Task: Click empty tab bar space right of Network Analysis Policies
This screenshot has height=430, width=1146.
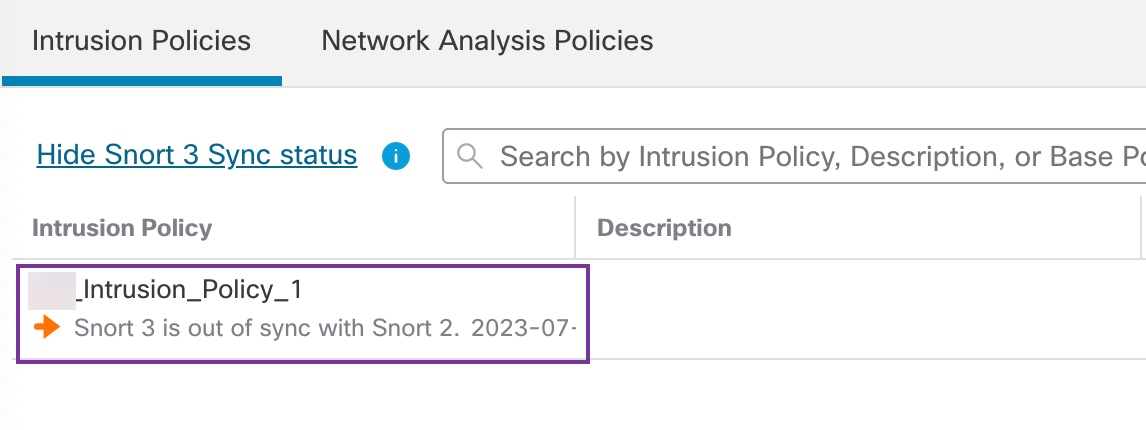Action: 900,41
